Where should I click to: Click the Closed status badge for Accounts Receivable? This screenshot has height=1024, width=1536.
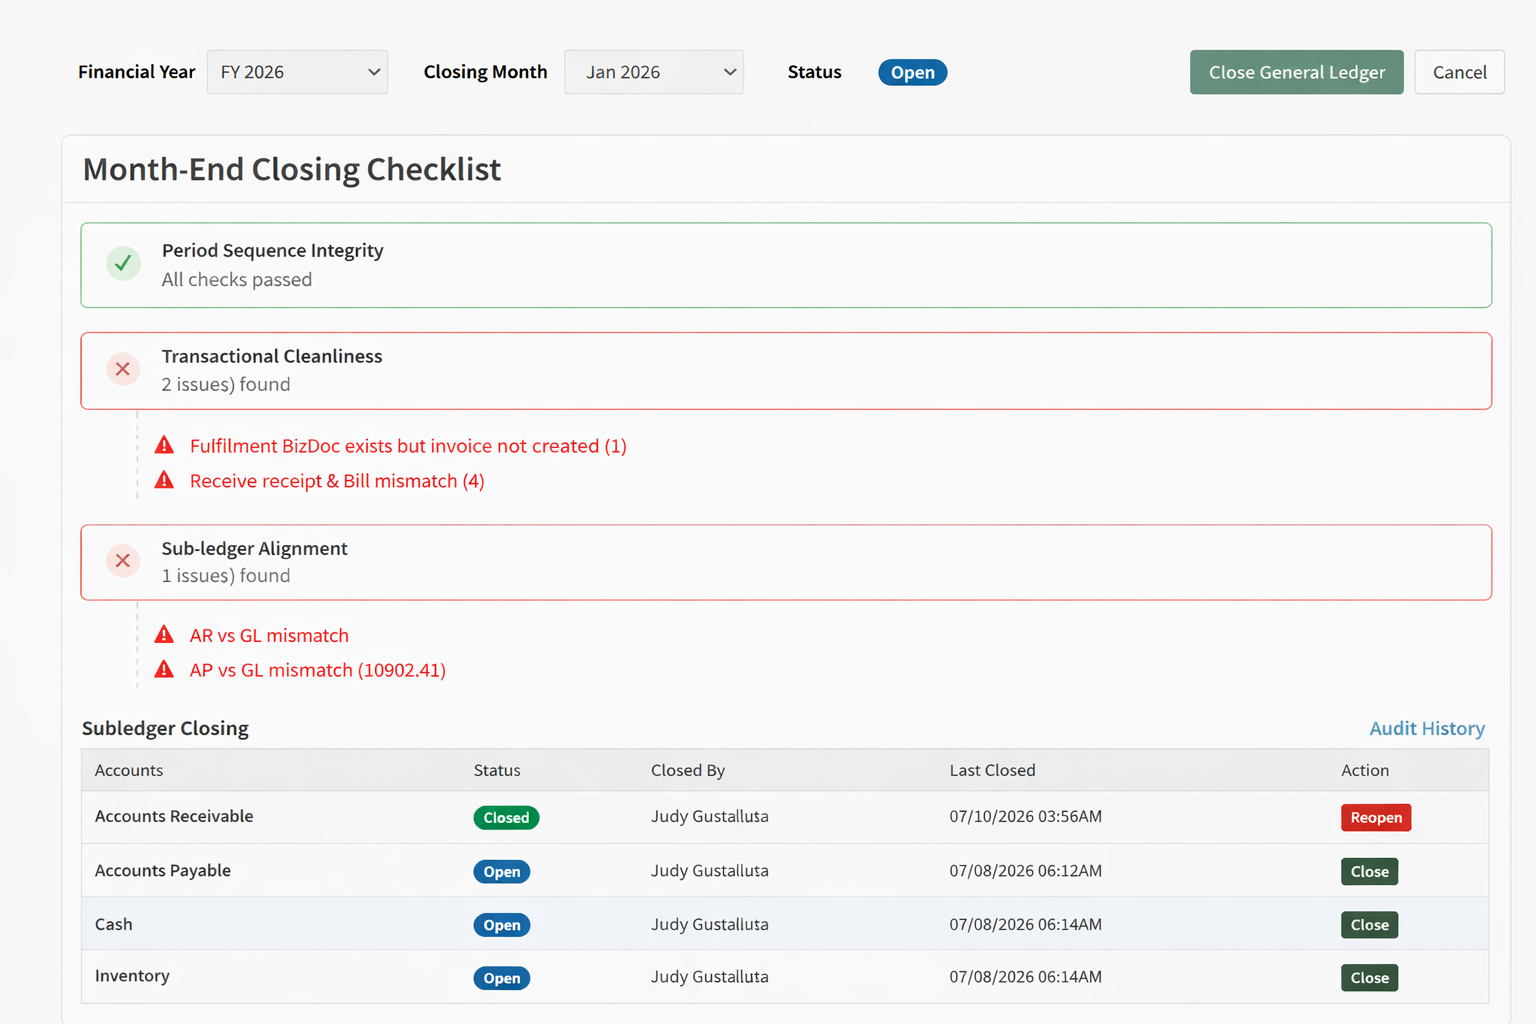(x=506, y=818)
